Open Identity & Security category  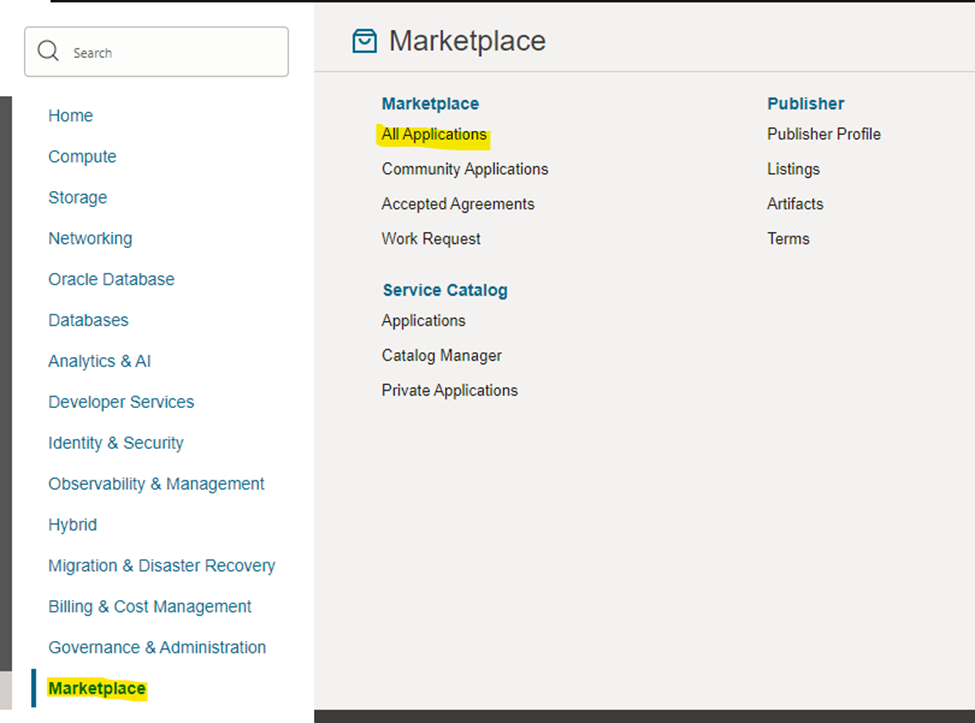click(116, 443)
